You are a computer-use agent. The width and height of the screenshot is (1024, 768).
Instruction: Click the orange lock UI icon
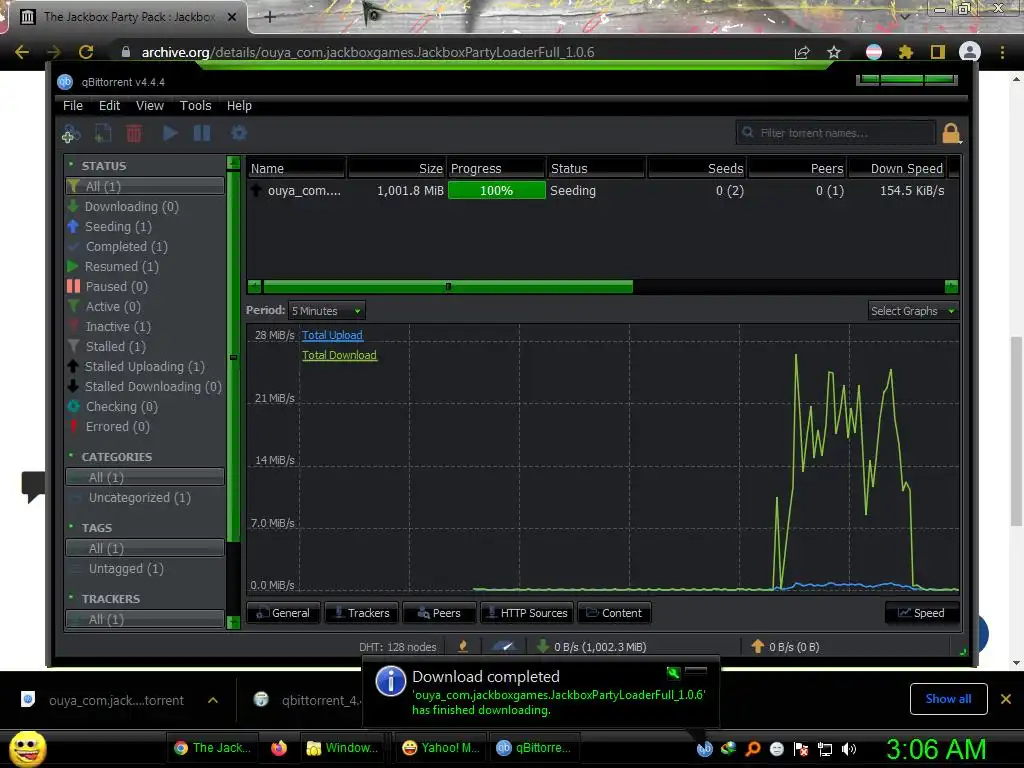pos(951,133)
